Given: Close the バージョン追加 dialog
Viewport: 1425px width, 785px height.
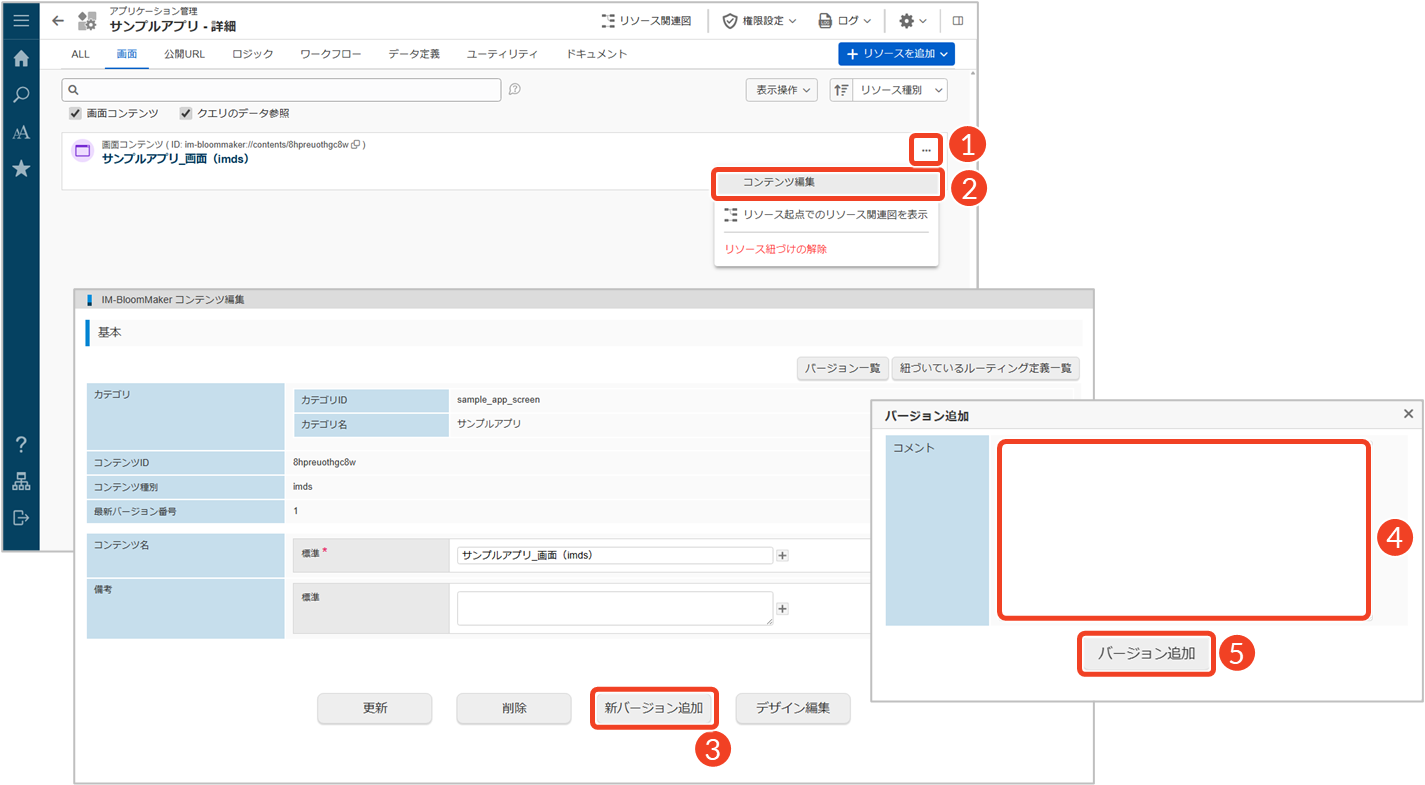Looking at the screenshot, I should click(1408, 414).
